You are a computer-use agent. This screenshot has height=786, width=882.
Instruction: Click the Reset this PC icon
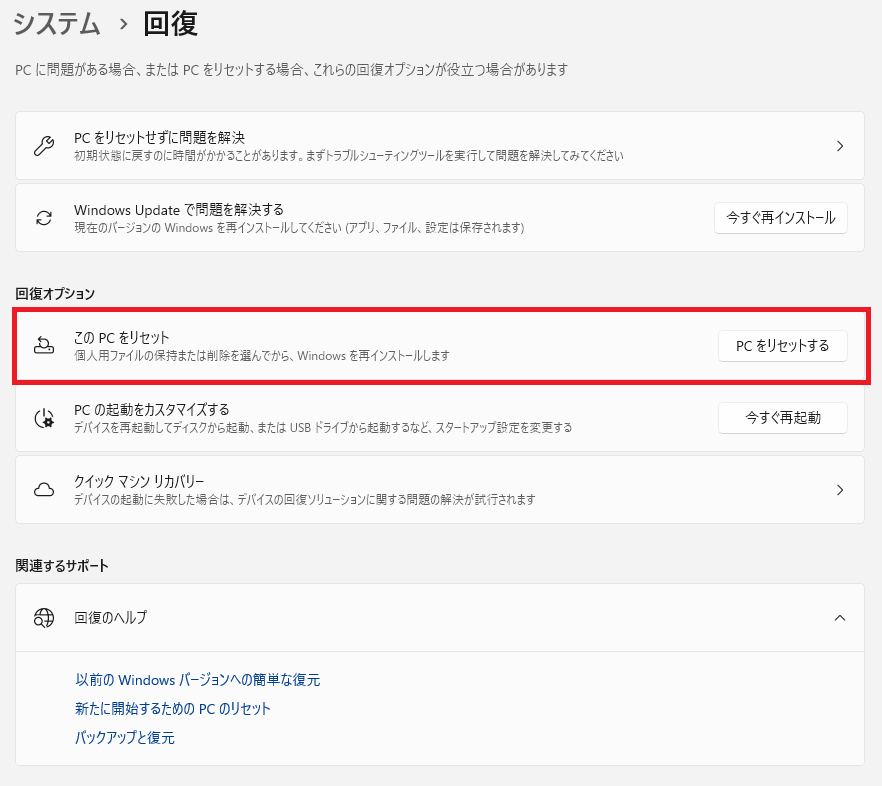pos(44,346)
